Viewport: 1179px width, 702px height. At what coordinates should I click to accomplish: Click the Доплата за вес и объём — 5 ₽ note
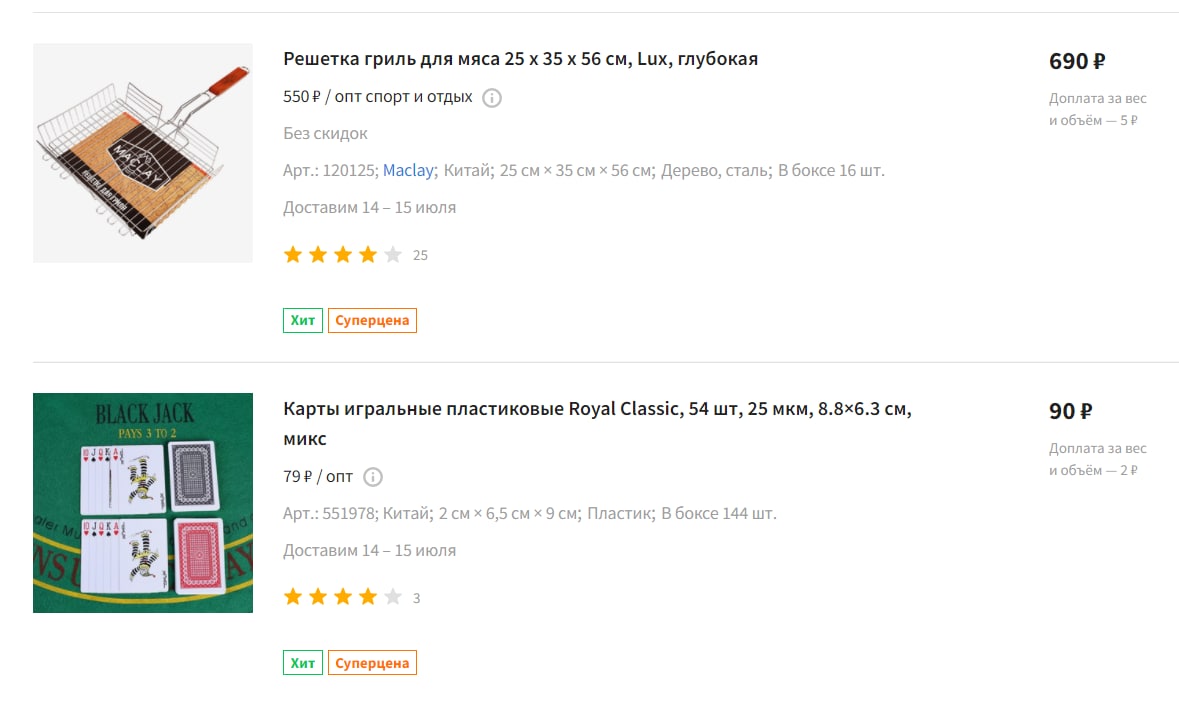tap(1098, 109)
